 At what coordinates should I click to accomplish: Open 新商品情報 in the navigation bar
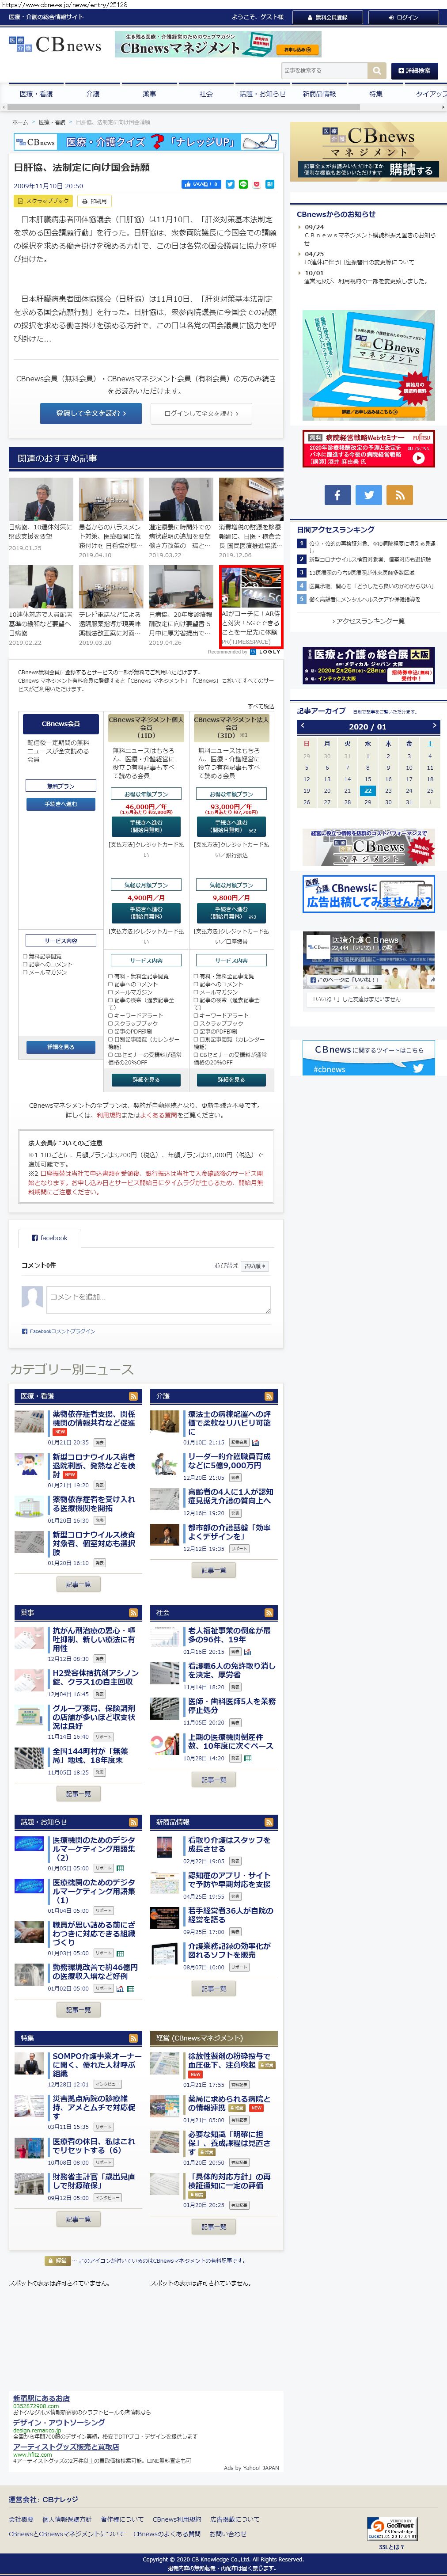(319, 94)
